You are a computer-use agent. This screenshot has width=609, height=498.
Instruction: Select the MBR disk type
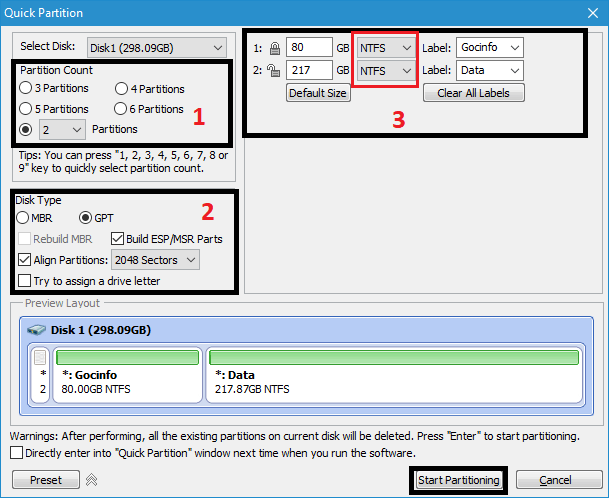pyautogui.click(x=23, y=217)
